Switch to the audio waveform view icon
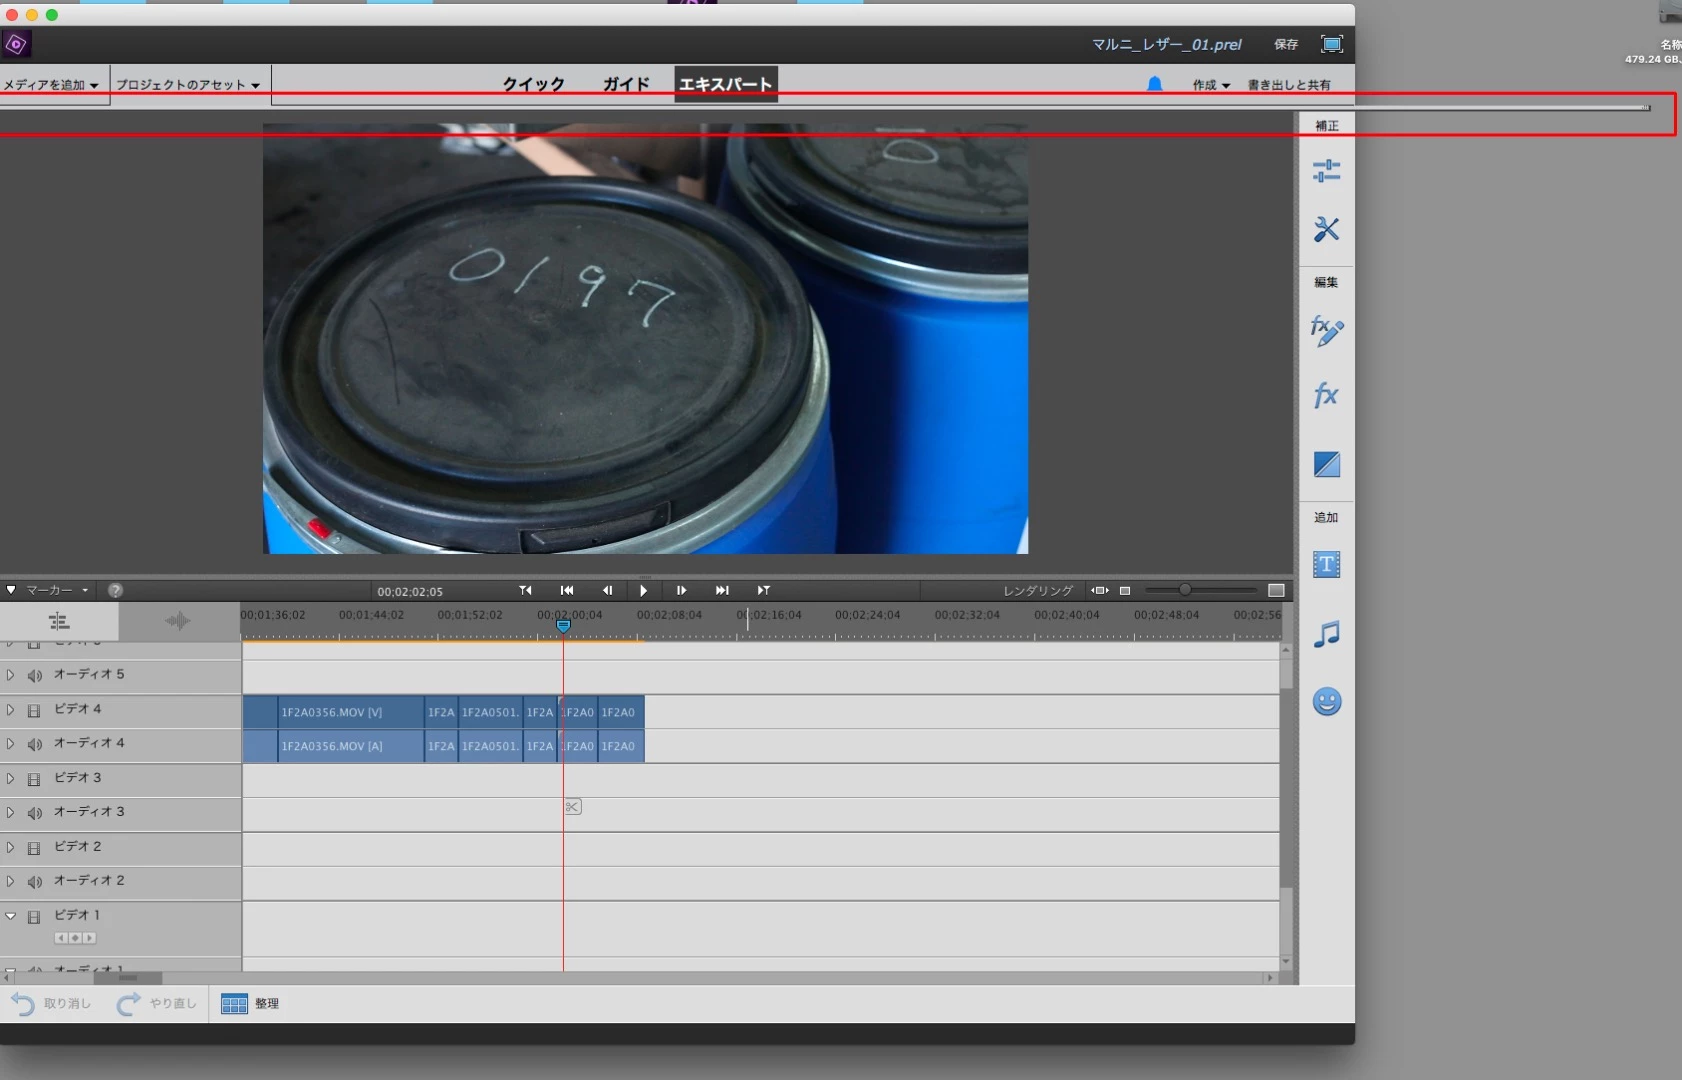 (x=178, y=621)
